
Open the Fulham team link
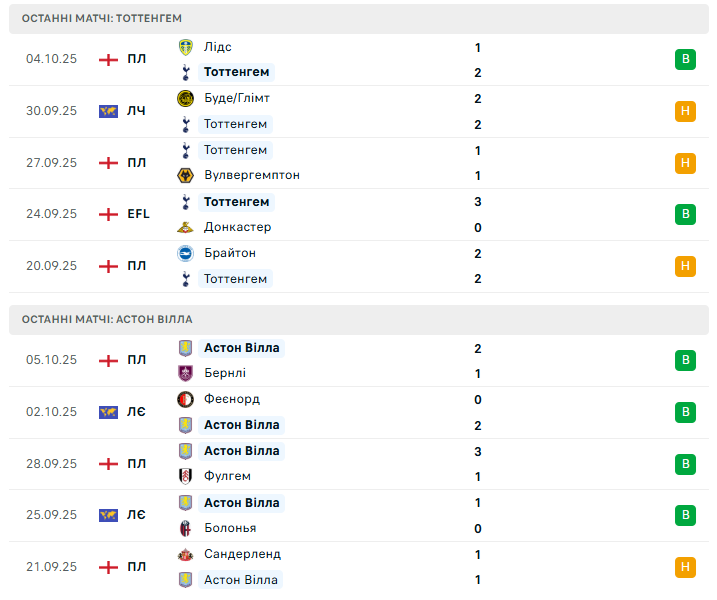click(x=227, y=476)
